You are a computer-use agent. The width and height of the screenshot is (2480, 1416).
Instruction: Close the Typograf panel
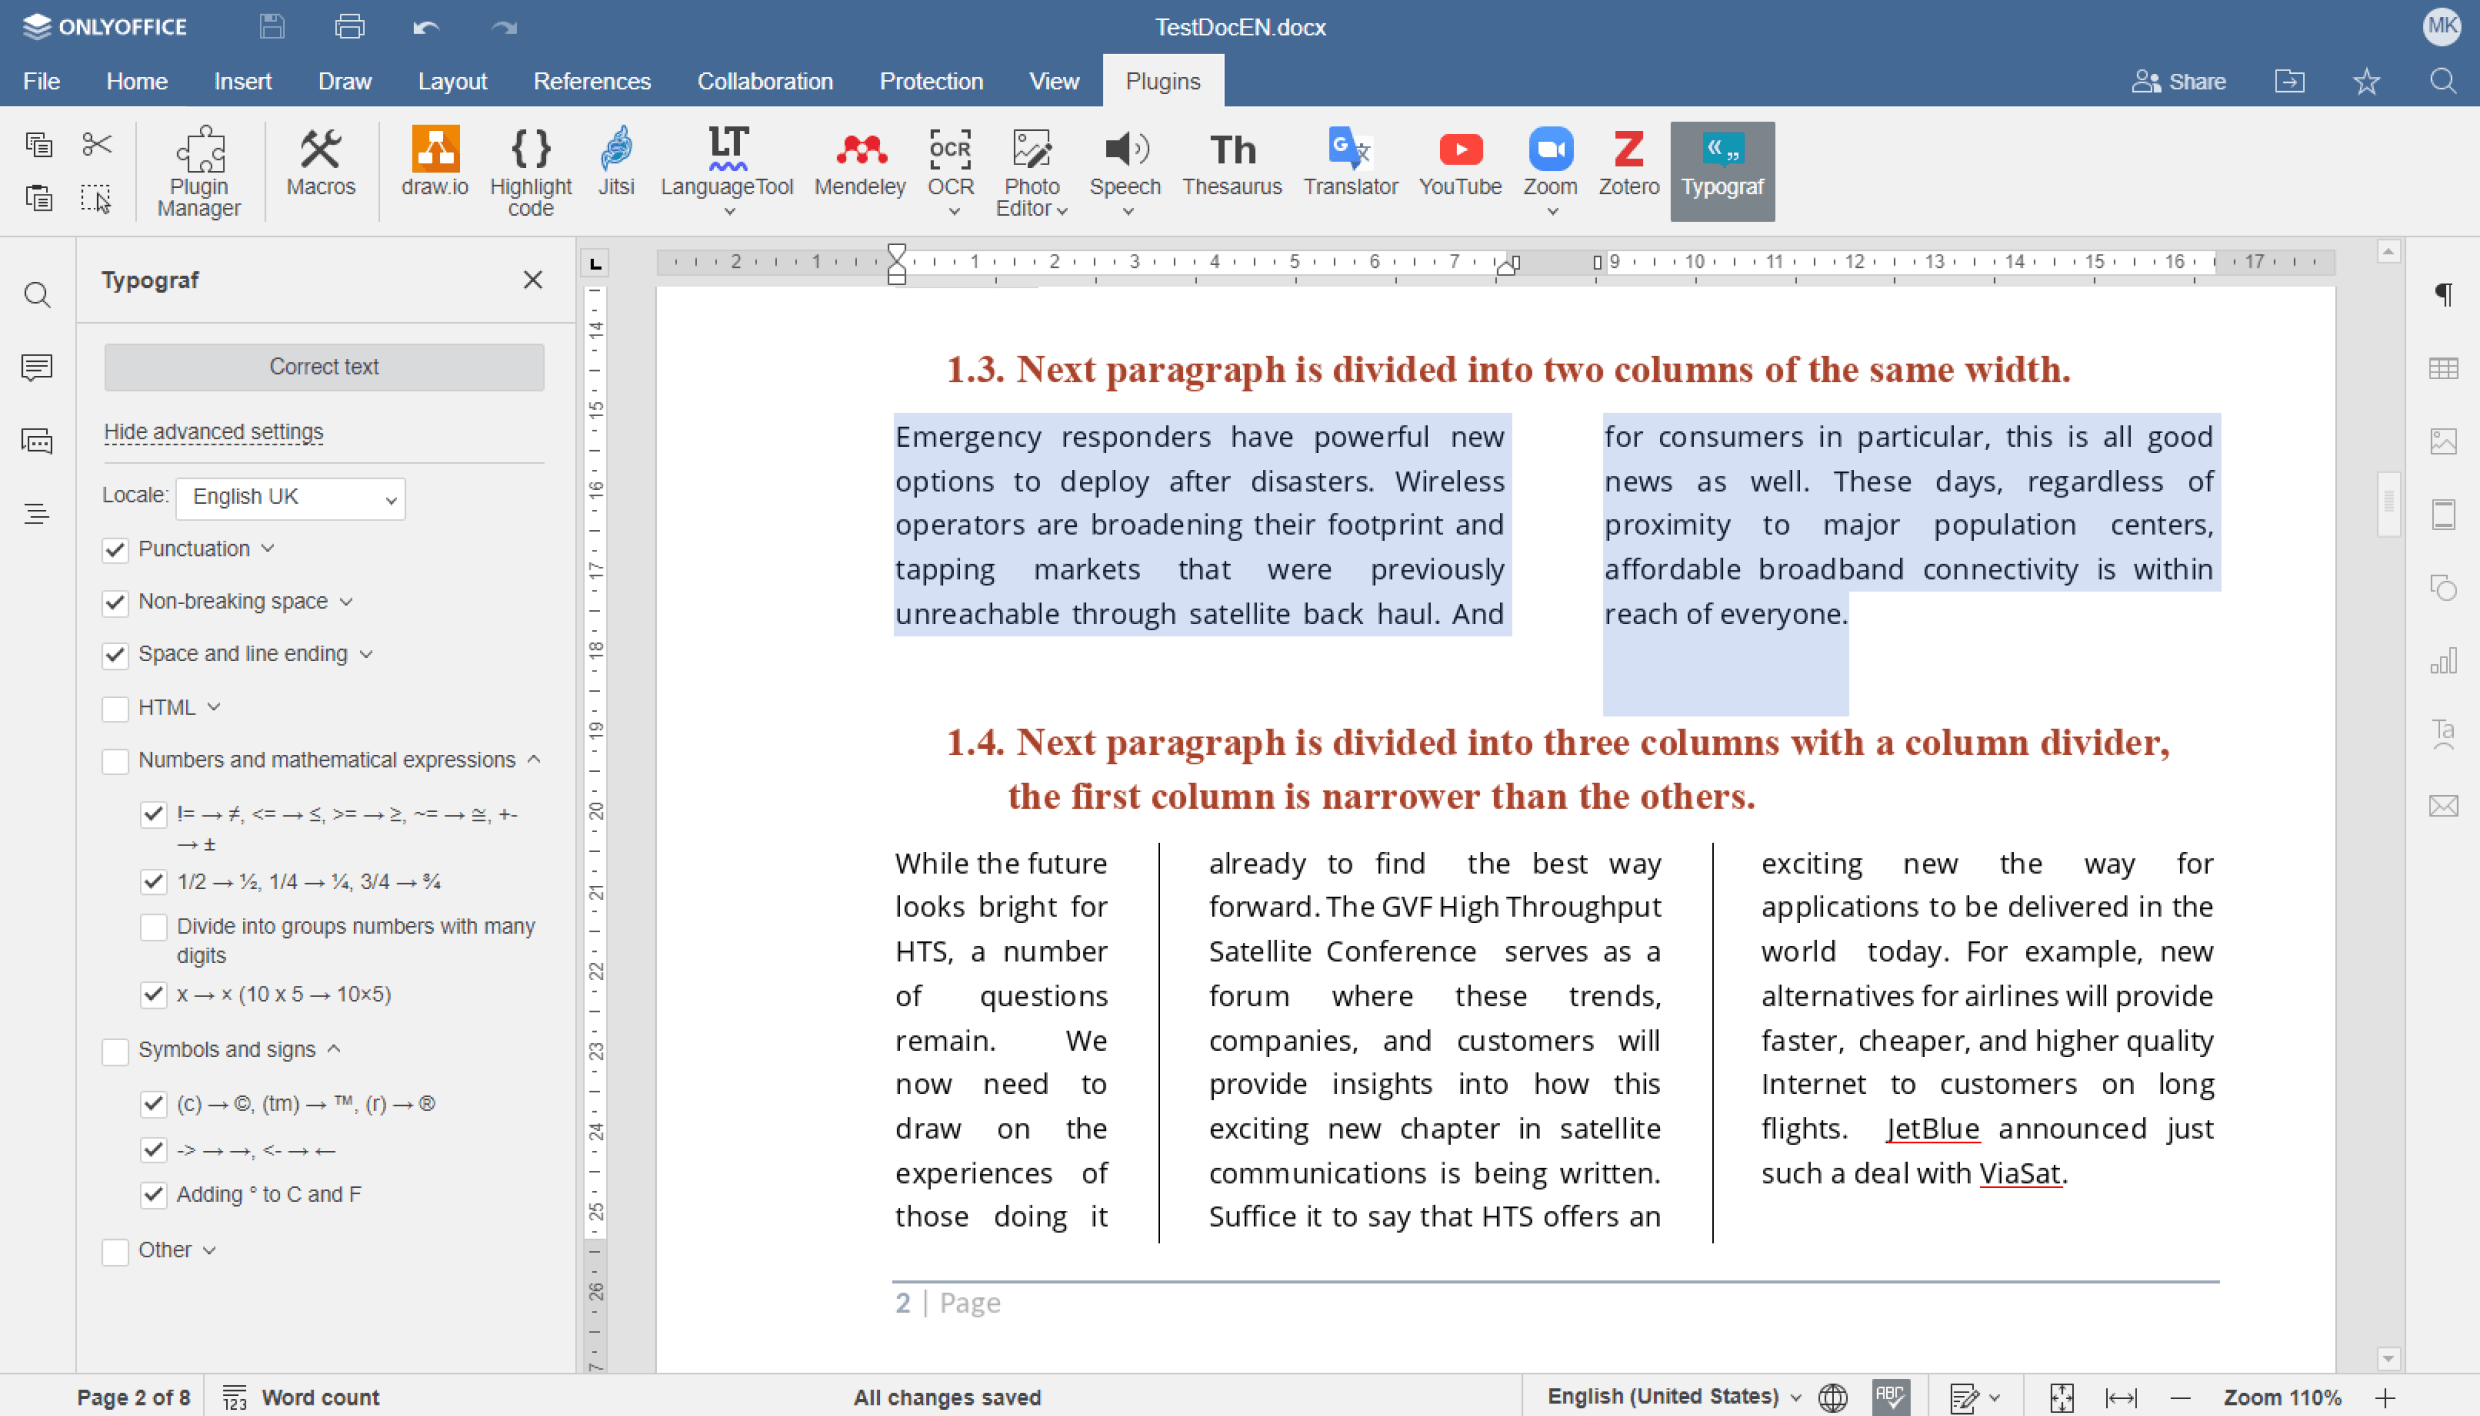coord(533,280)
